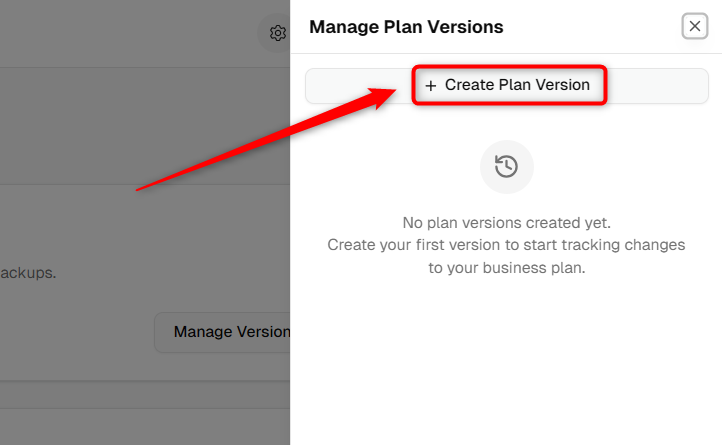Click the "to your business plan." text line
The image size is (722, 445).
(x=507, y=268)
